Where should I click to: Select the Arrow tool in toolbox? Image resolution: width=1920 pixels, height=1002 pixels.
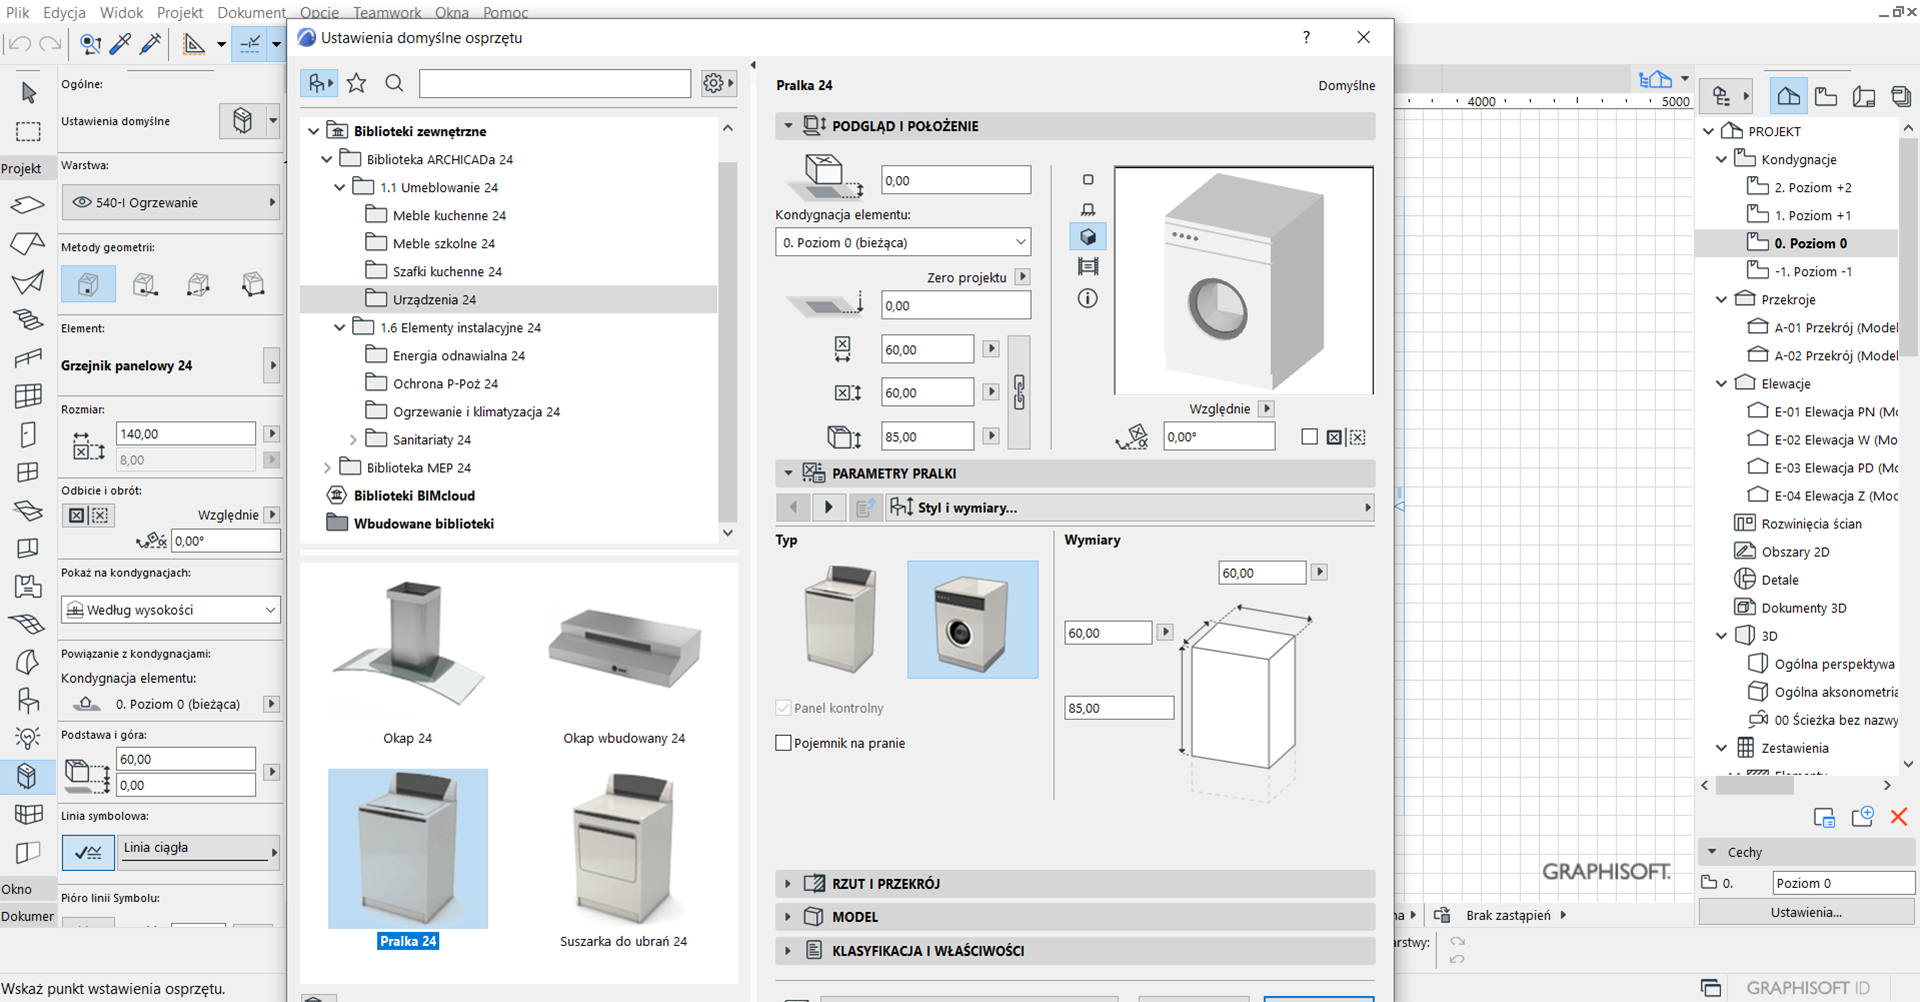28,93
